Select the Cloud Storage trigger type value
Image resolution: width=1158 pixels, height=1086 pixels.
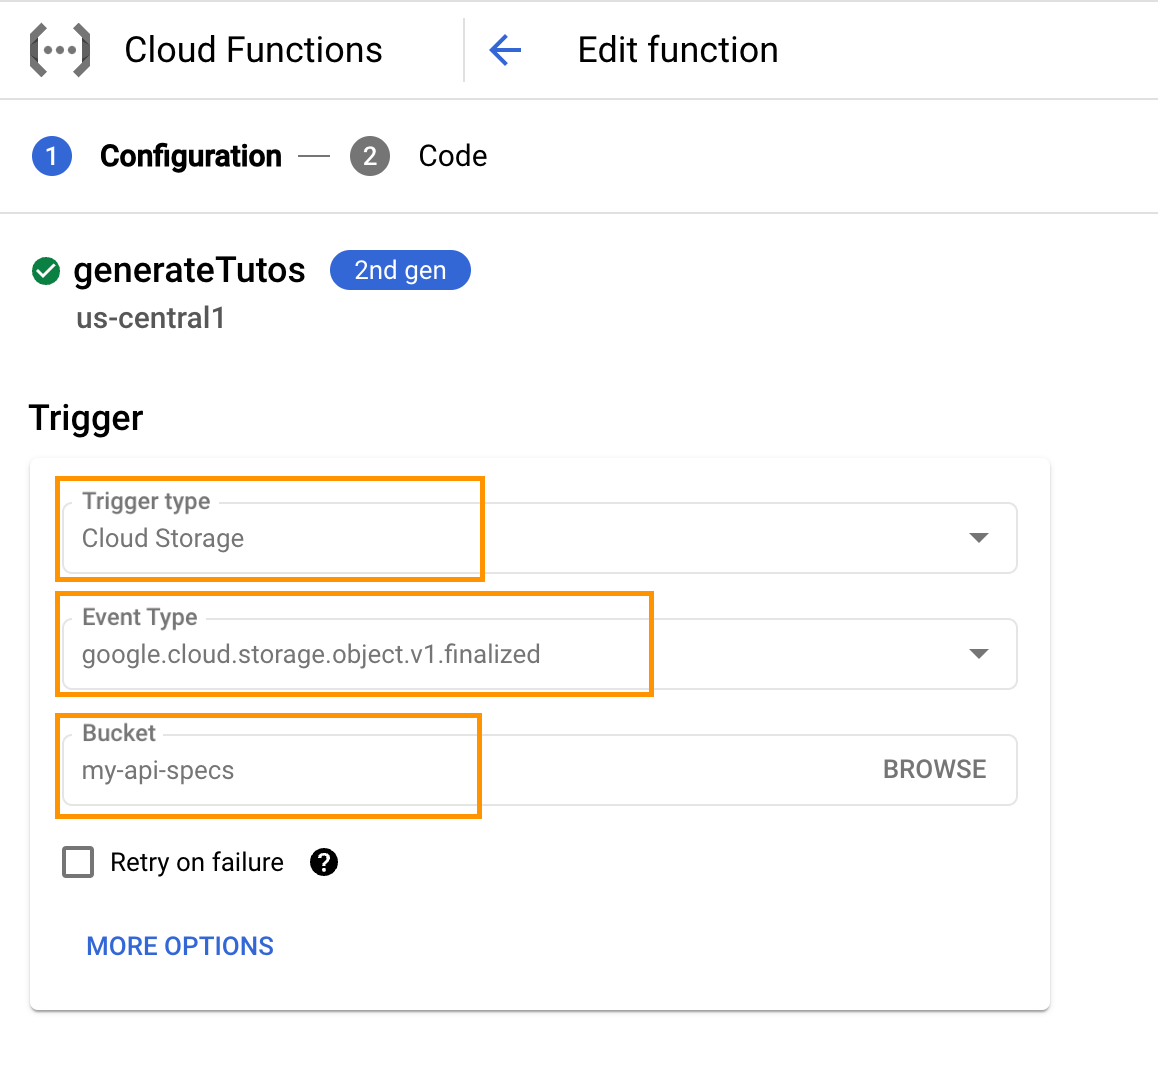pos(162,538)
